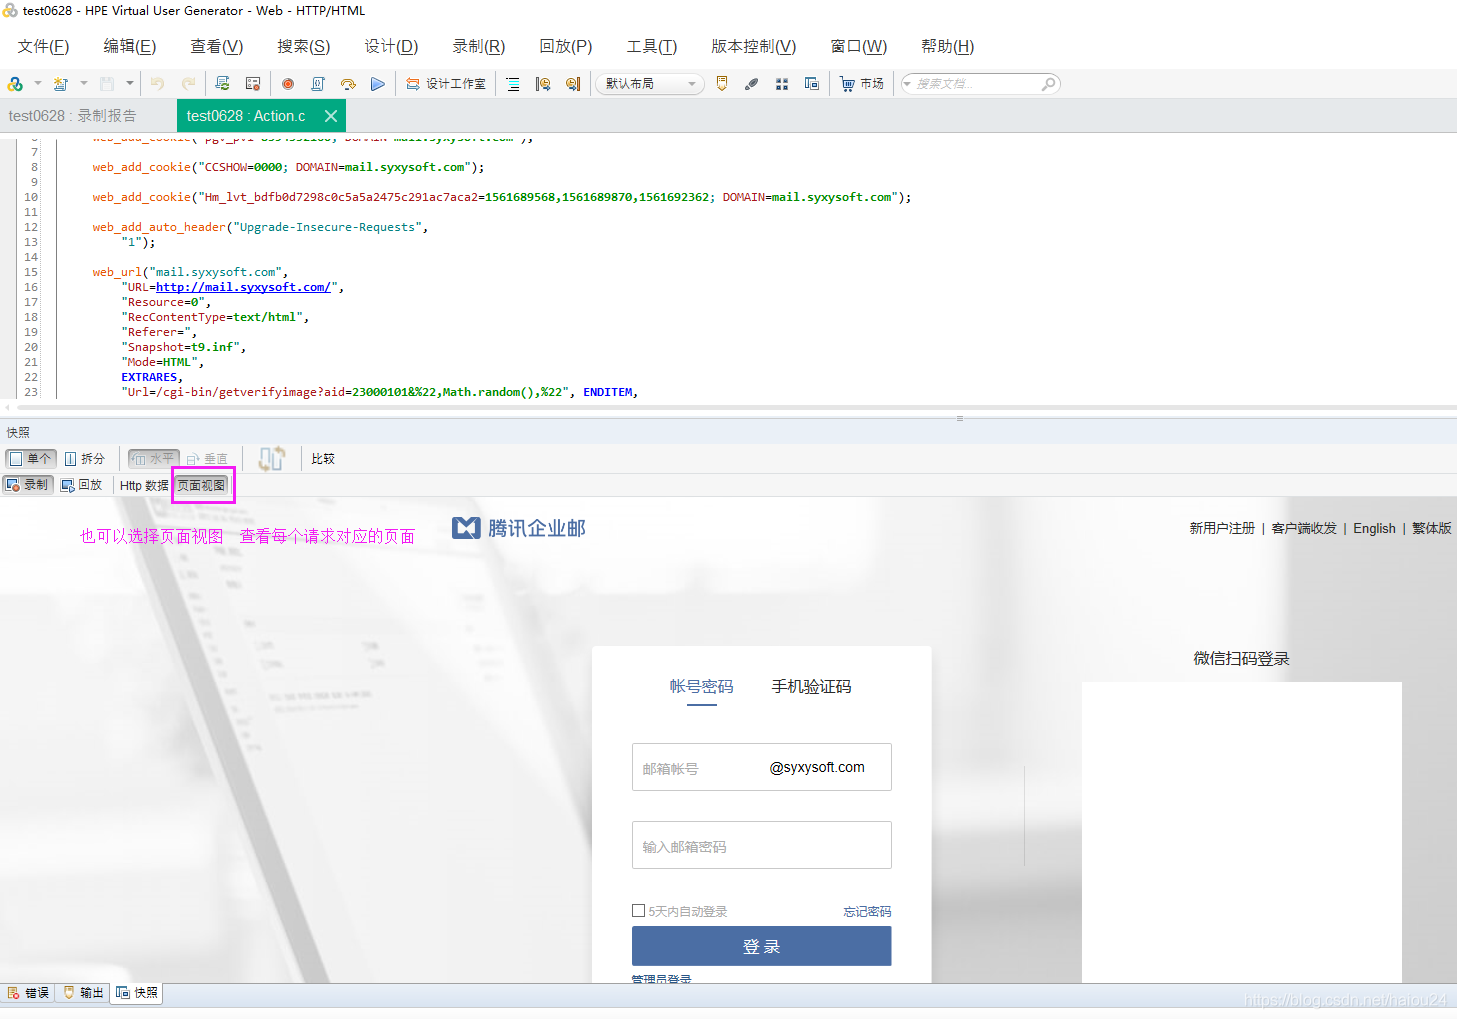Click the search magnifier icon in toolbar
1457x1019 pixels.
1048,84
